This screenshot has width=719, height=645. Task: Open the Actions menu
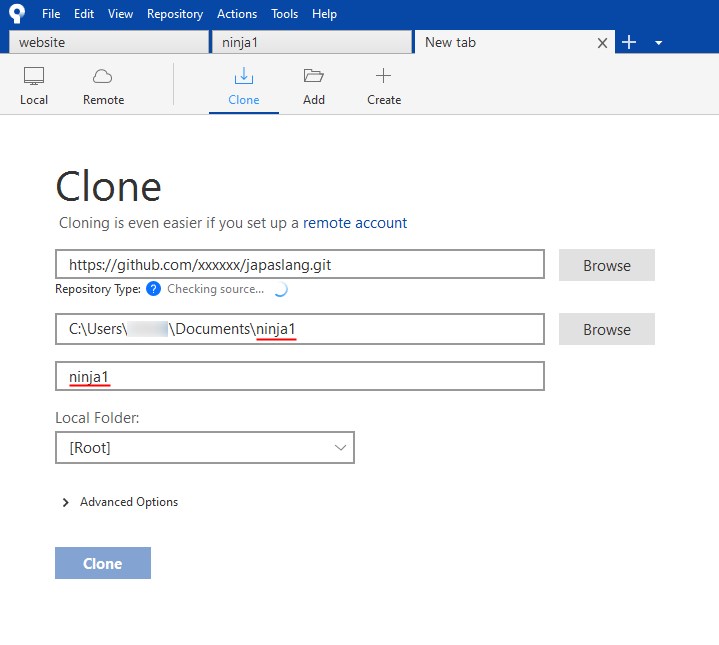pos(237,14)
